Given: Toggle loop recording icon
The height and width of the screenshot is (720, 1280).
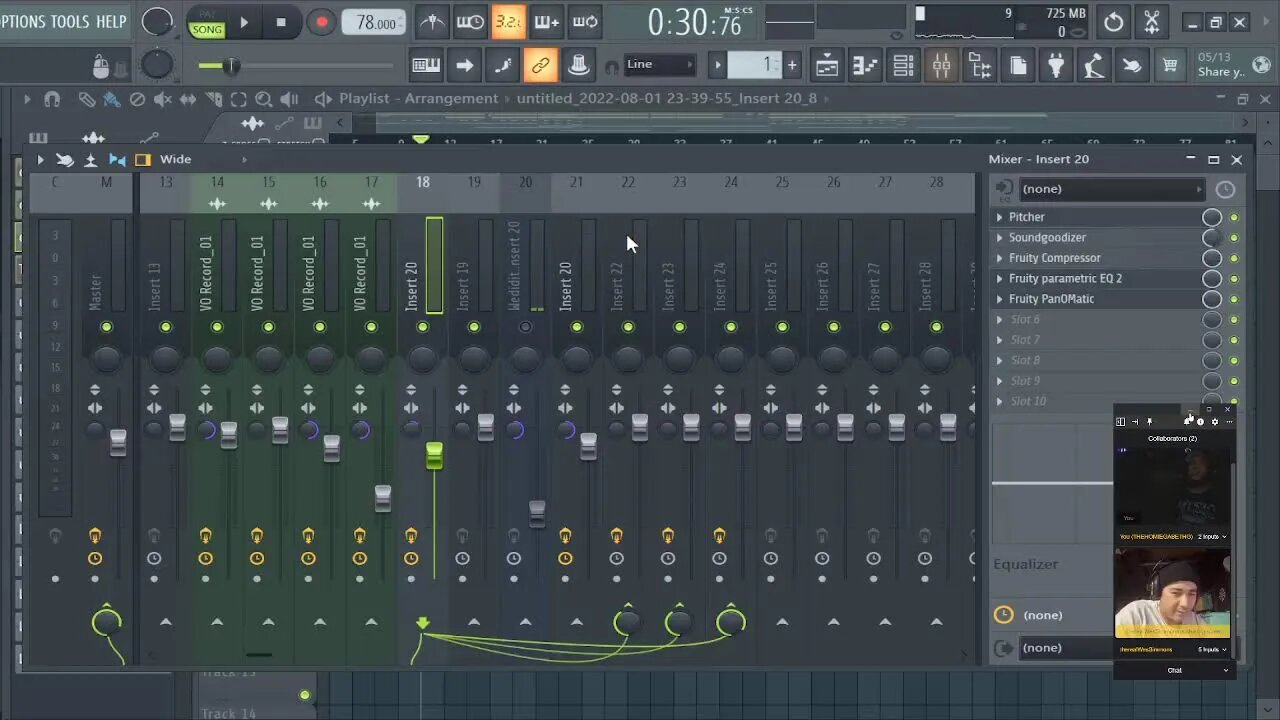Looking at the screenshot, I should (x=586, y=22).
